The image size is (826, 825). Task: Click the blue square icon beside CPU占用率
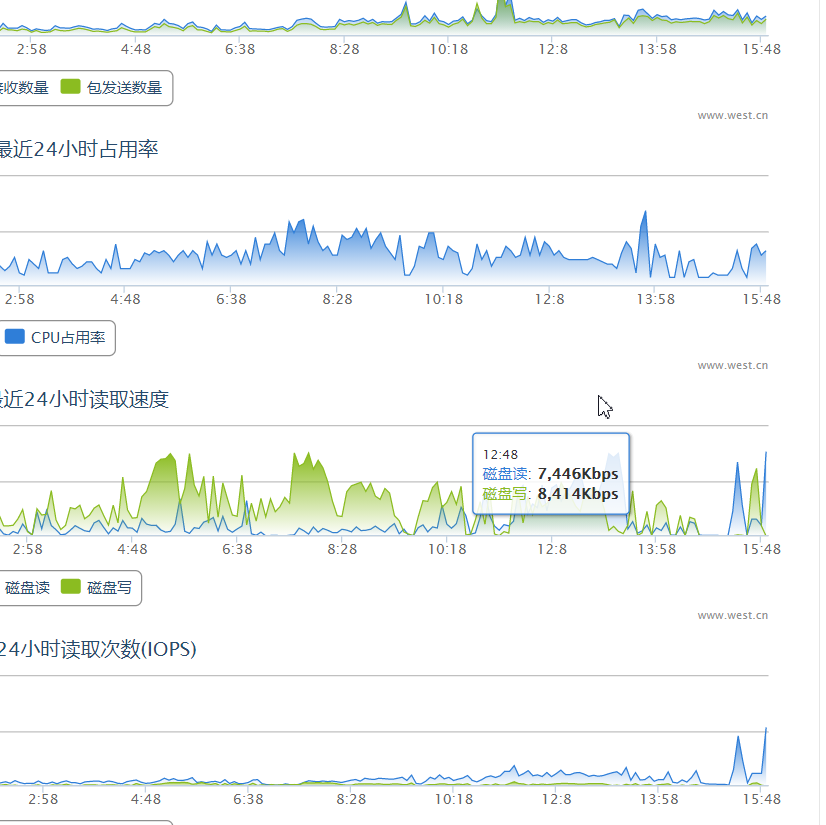click(x=14, y=337)
